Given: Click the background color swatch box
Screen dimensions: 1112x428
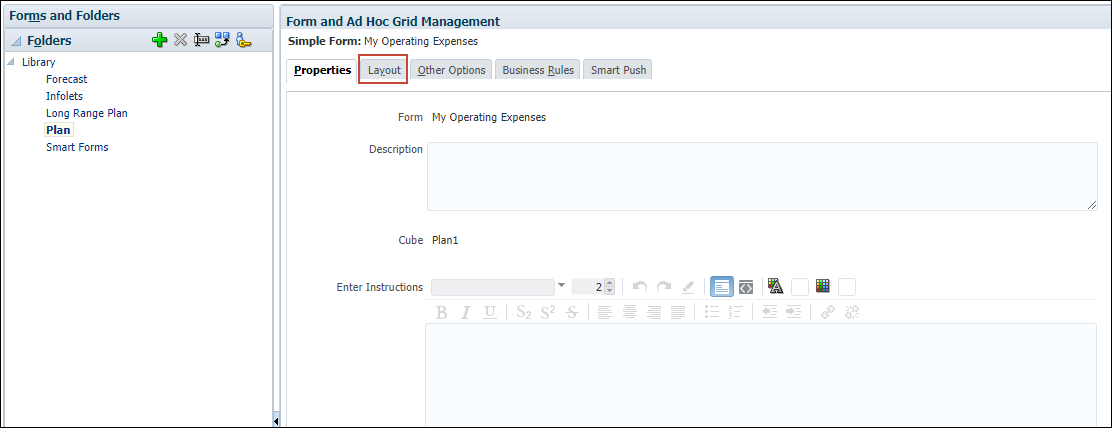Looking at the screenshot, I should (847, 286).
